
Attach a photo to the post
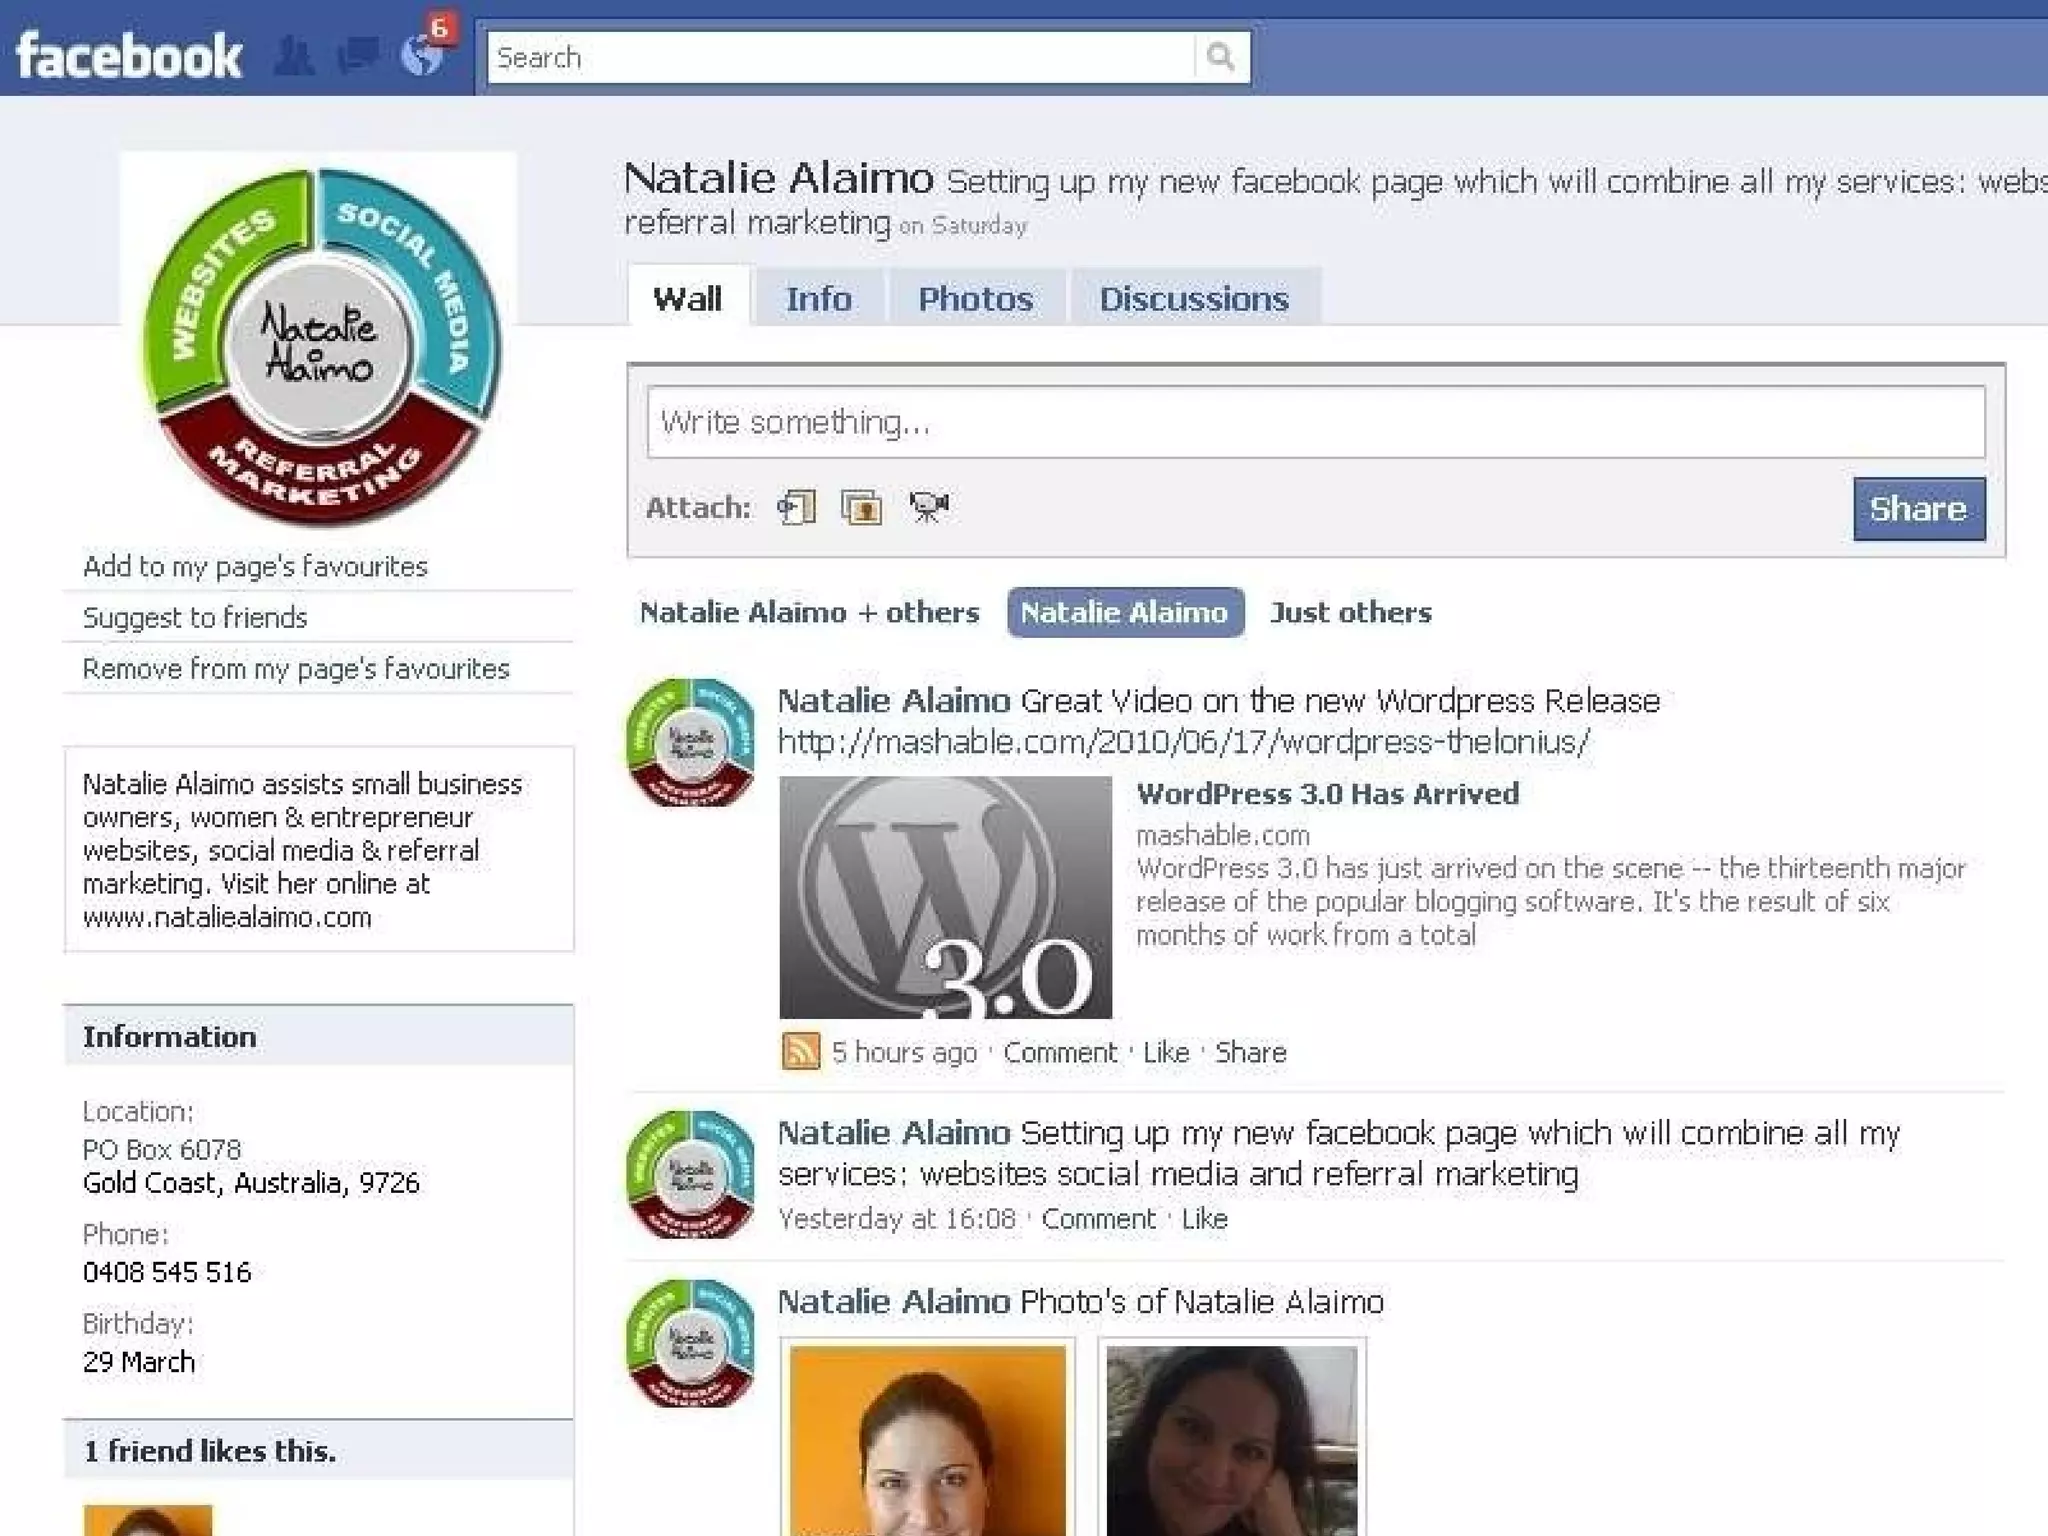click(861, 507)
